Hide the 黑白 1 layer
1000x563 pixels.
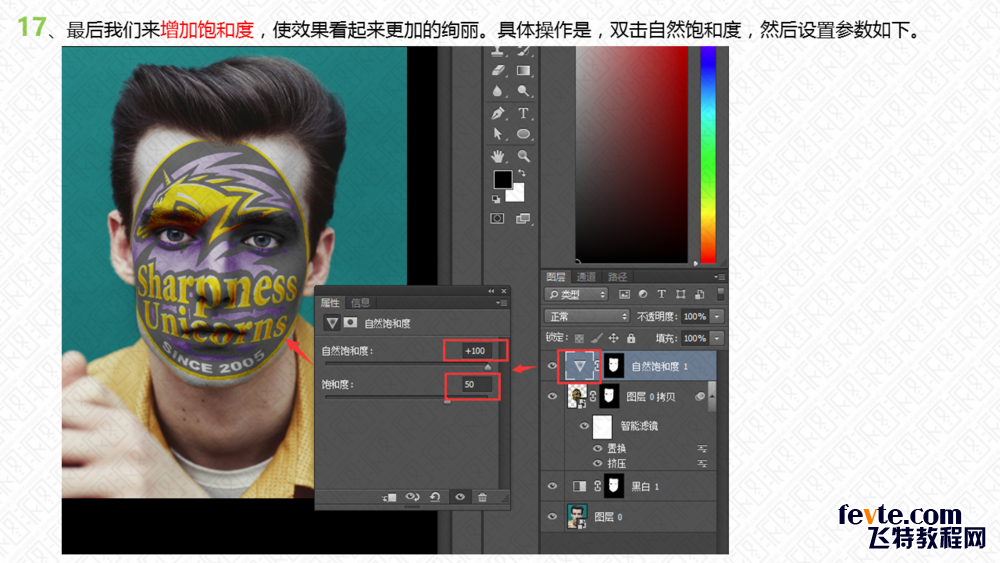[552, 486]
